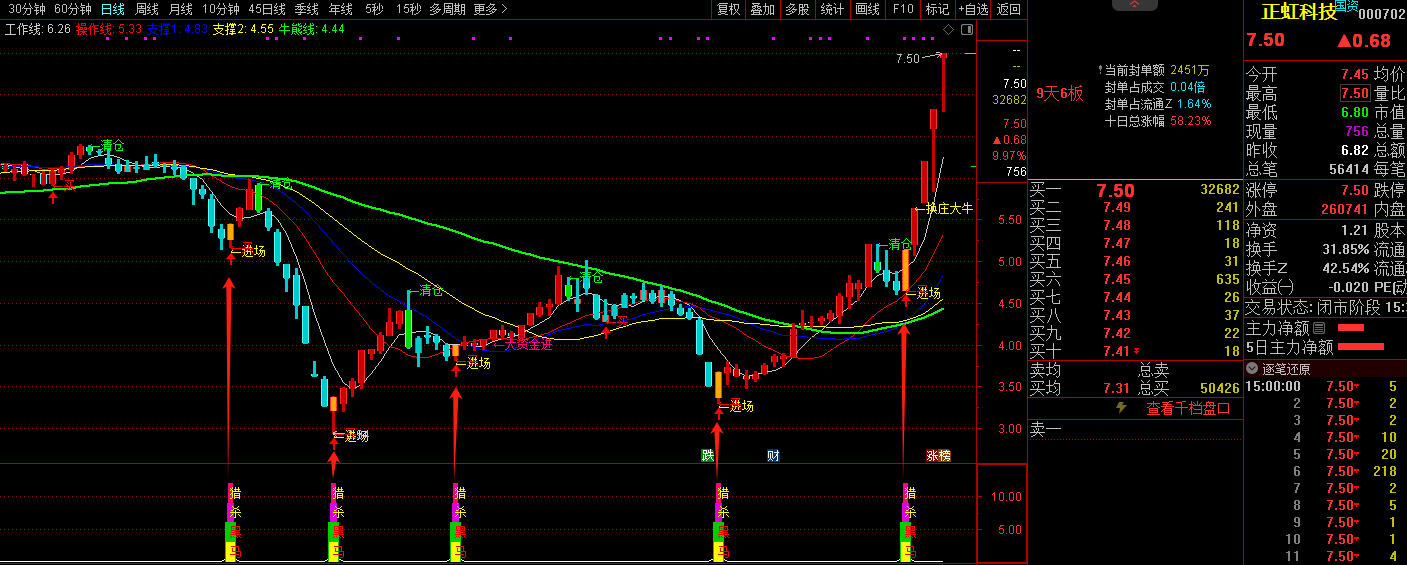This screenshot has height=565, width=1407.
Task: Click the 工作线 6.26 indicator label
Action: 38,29
